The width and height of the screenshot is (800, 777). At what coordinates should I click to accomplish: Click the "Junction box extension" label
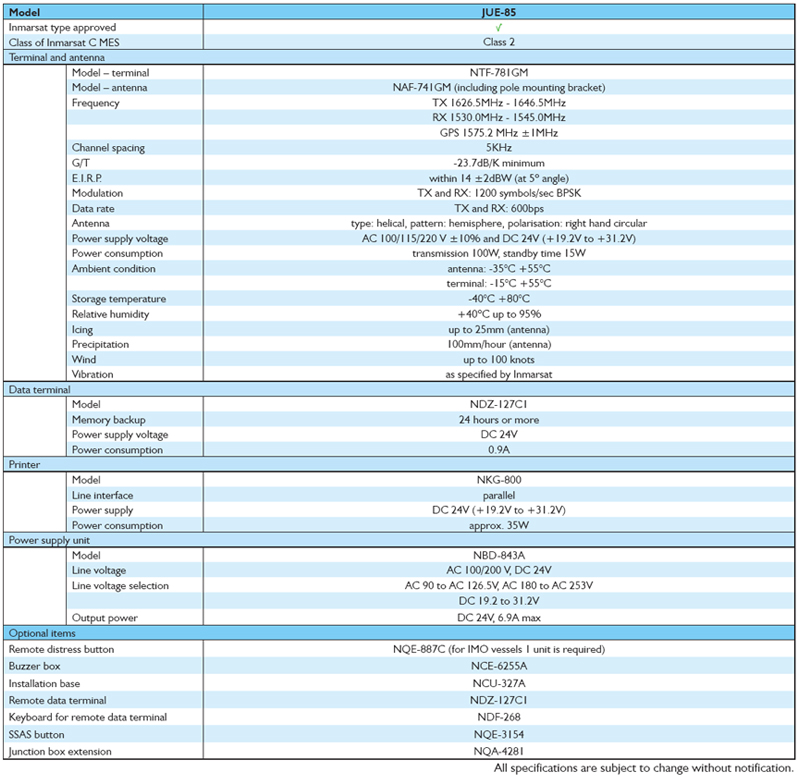60,751
